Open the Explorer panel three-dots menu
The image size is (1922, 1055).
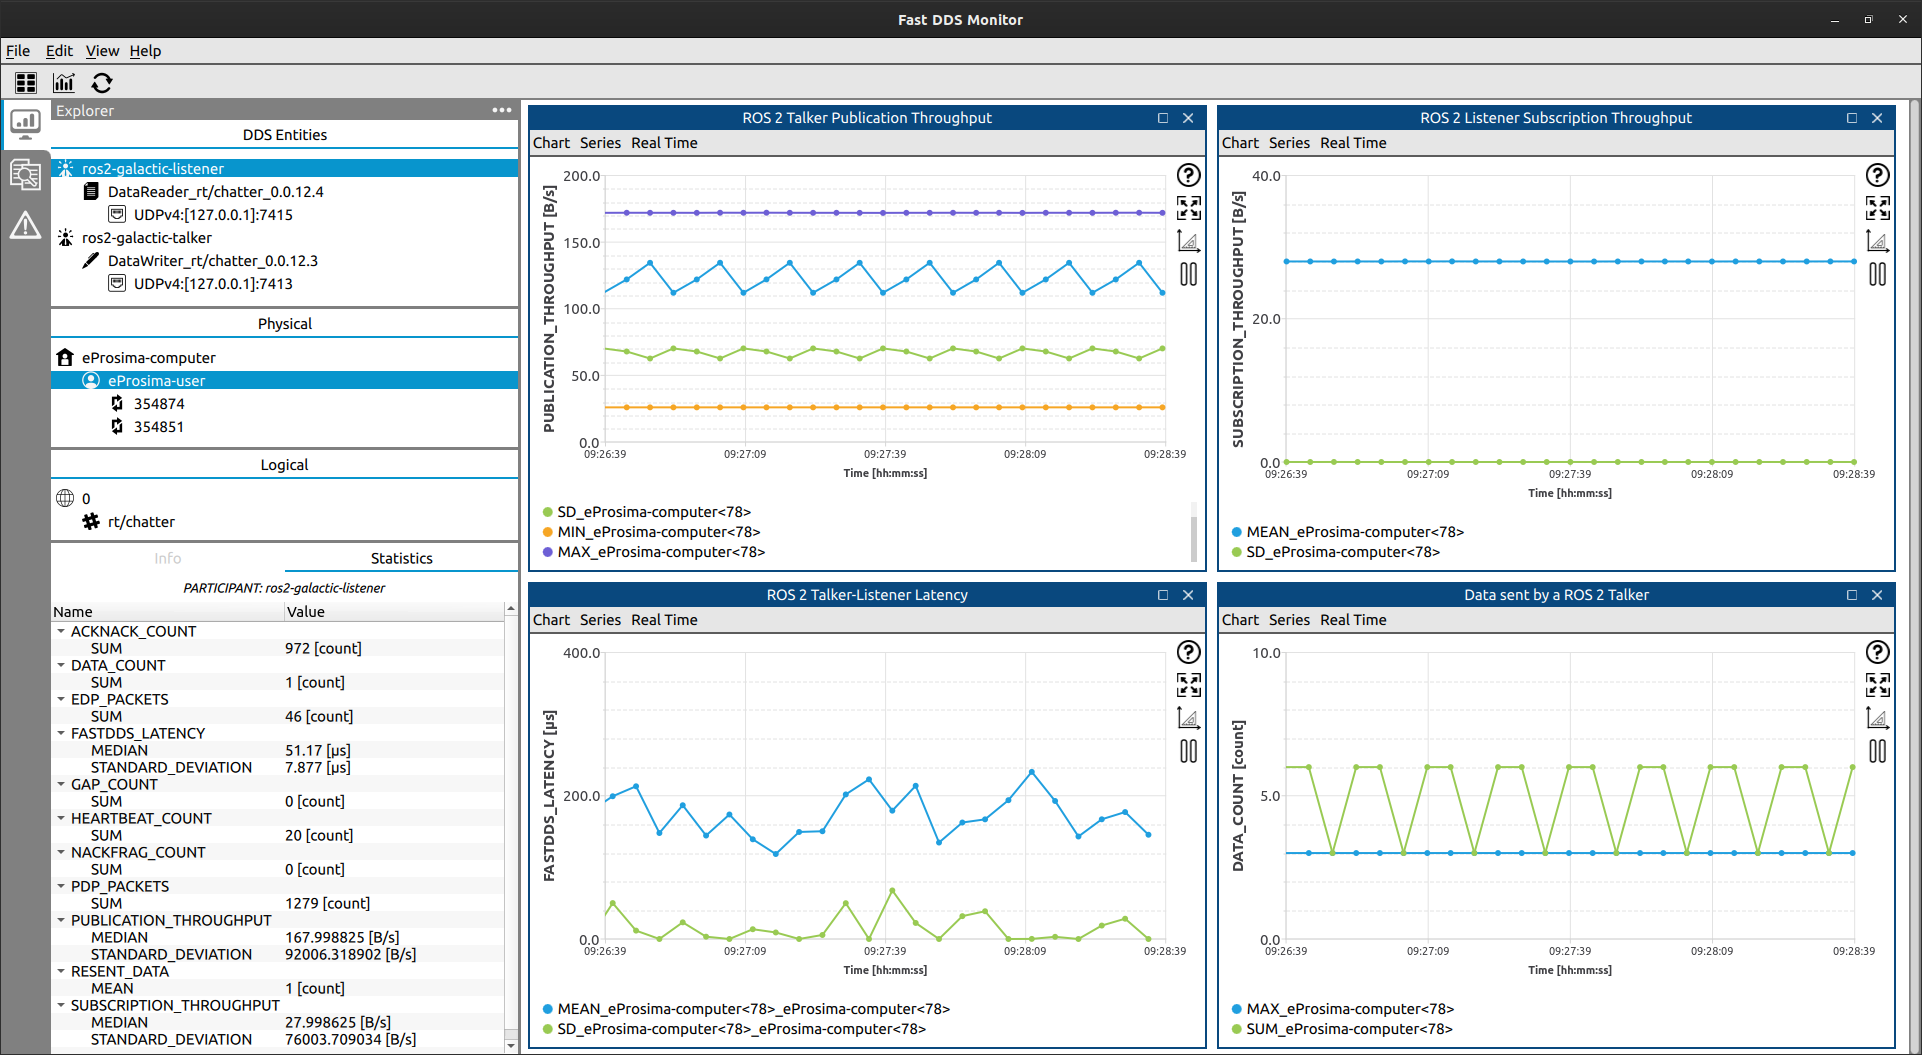[x=502, y=110]
